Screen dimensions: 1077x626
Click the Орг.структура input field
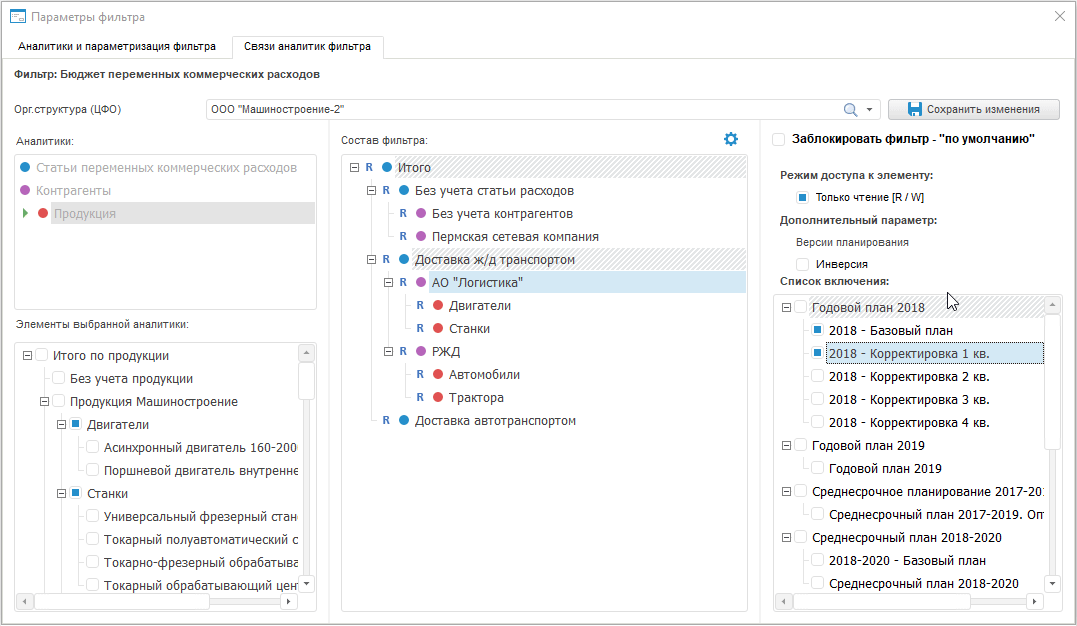tap(520, 110)
